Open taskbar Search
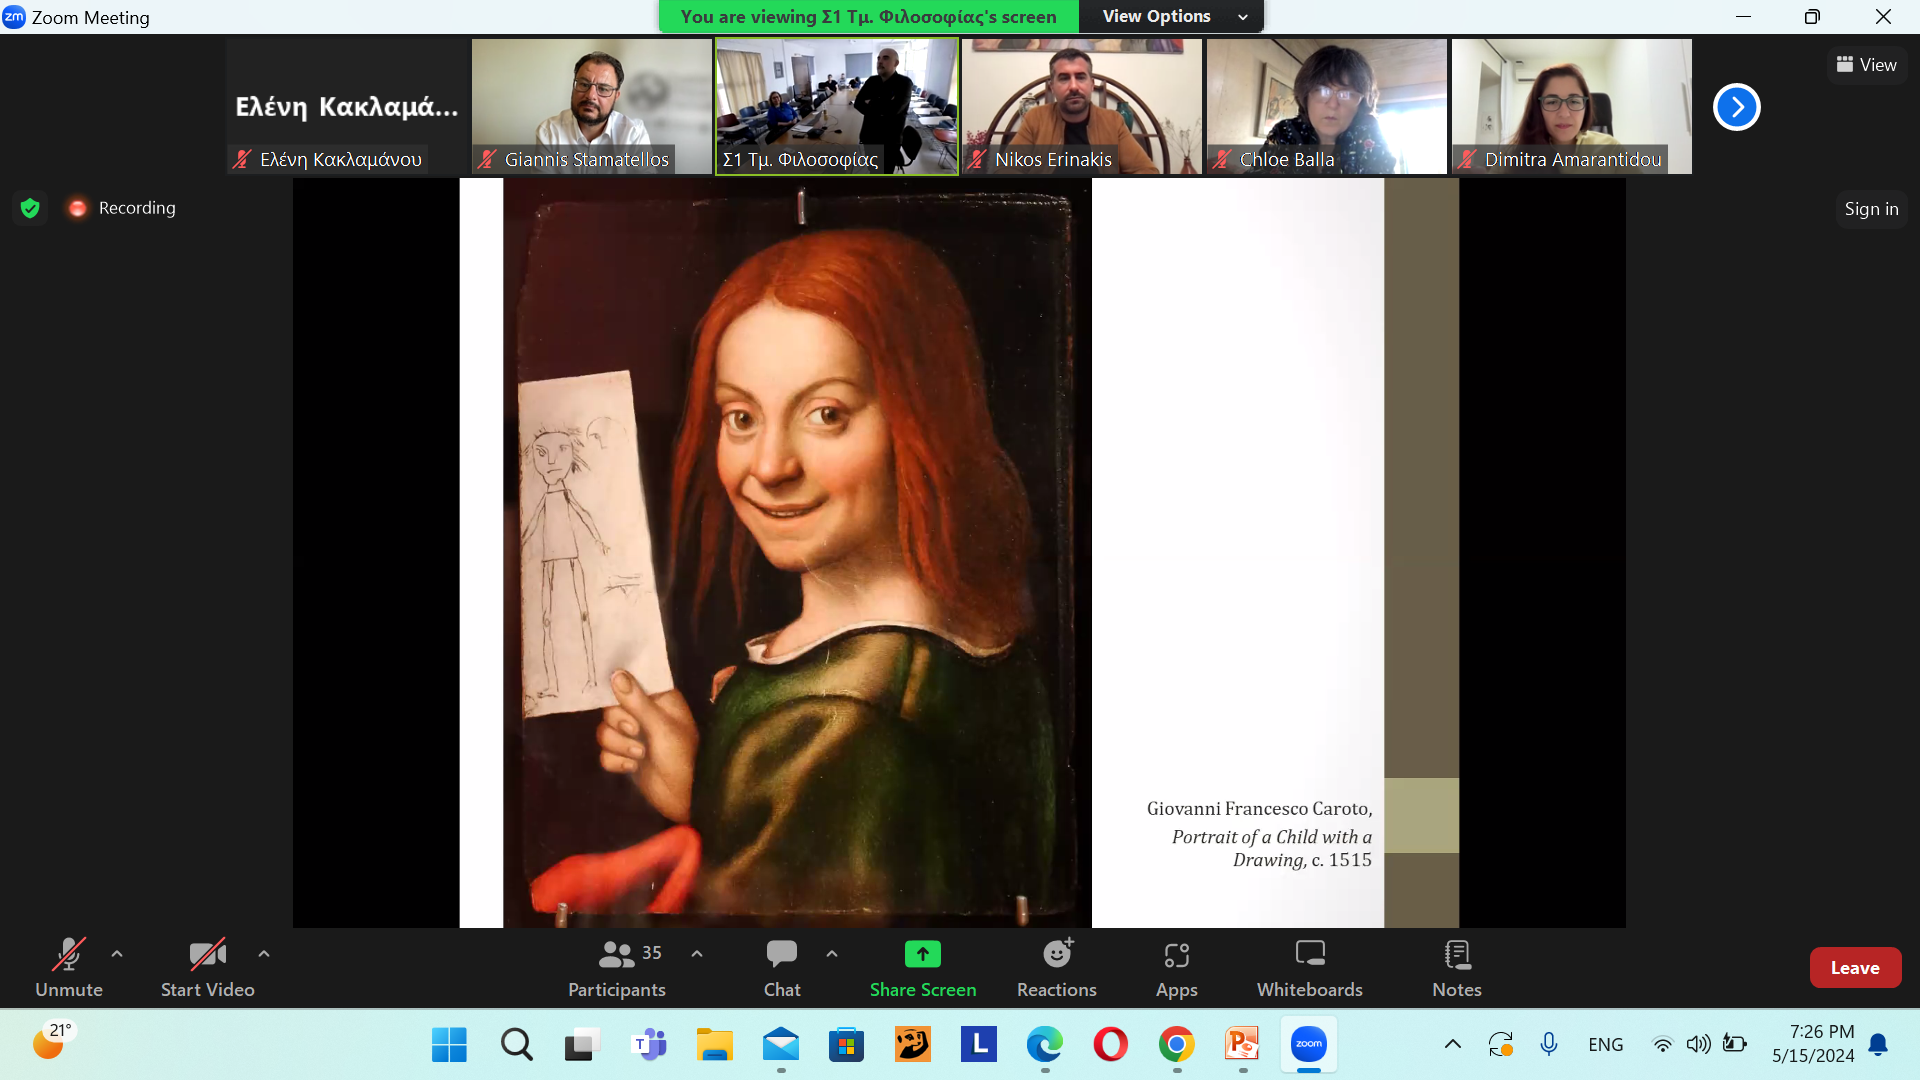The width and height of the screenshot is (1920, 1080). pos(516,1045)
